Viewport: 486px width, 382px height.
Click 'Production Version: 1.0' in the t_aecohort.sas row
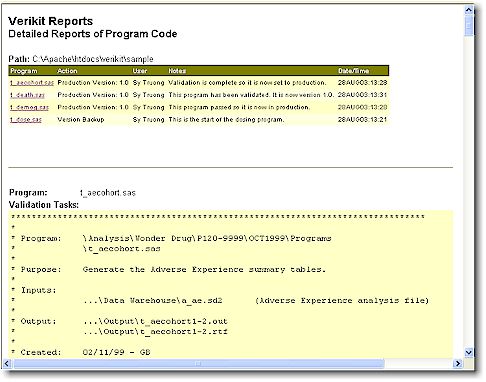pos(93,83)
